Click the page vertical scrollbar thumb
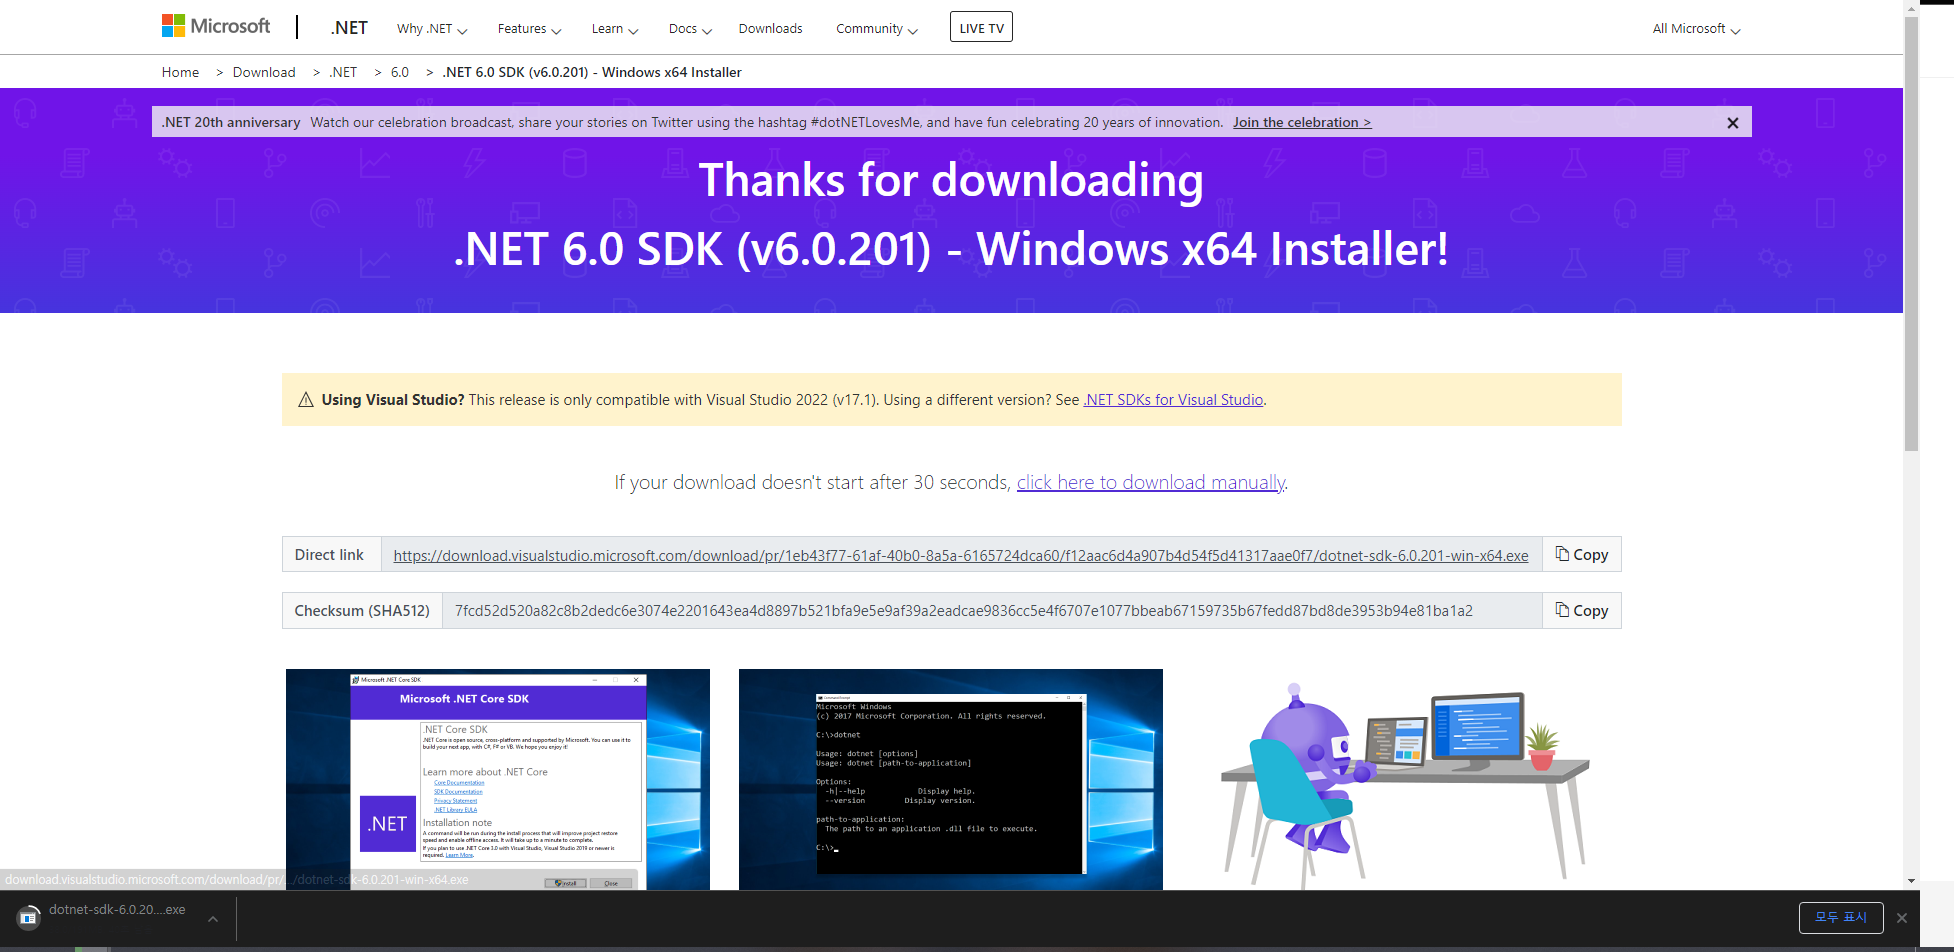 [x=1911, y=235]
